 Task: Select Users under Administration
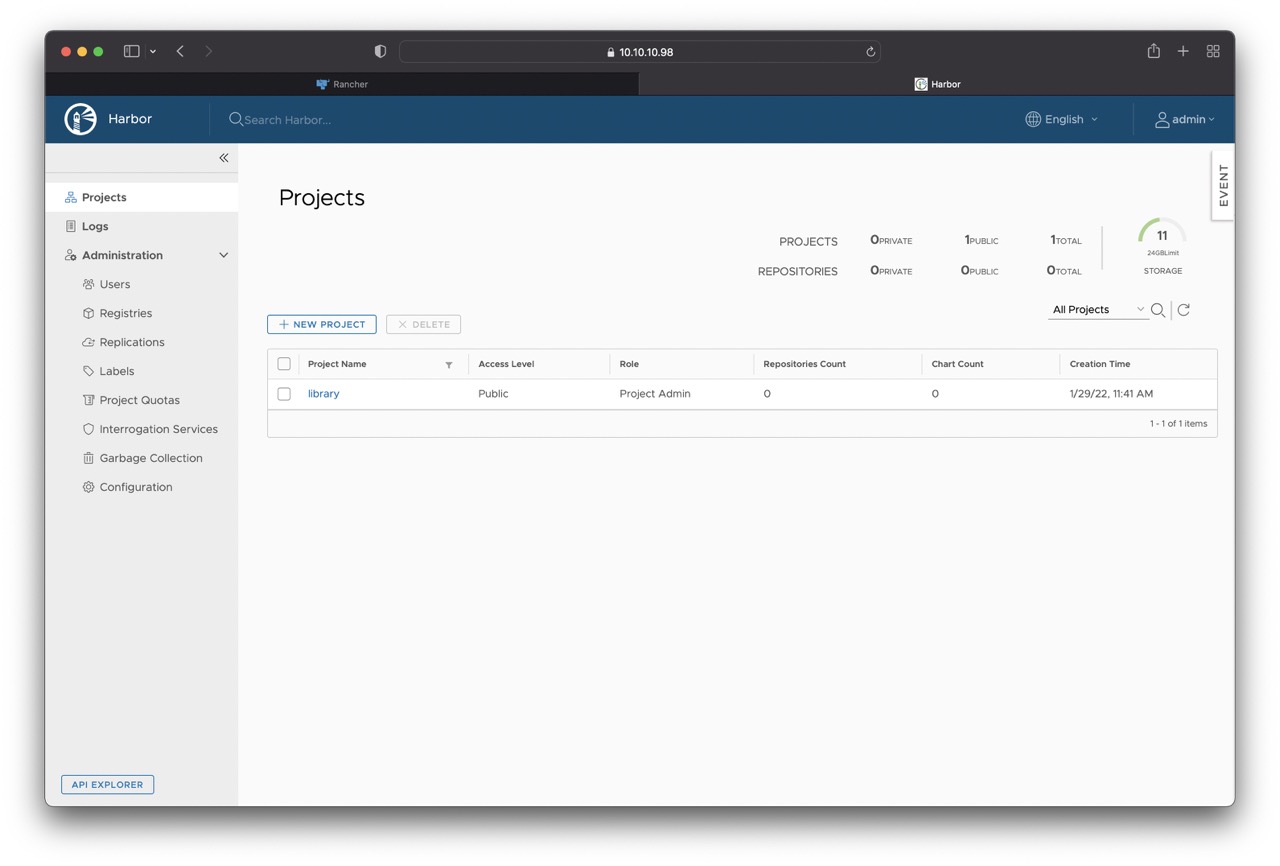coord(113,284)
